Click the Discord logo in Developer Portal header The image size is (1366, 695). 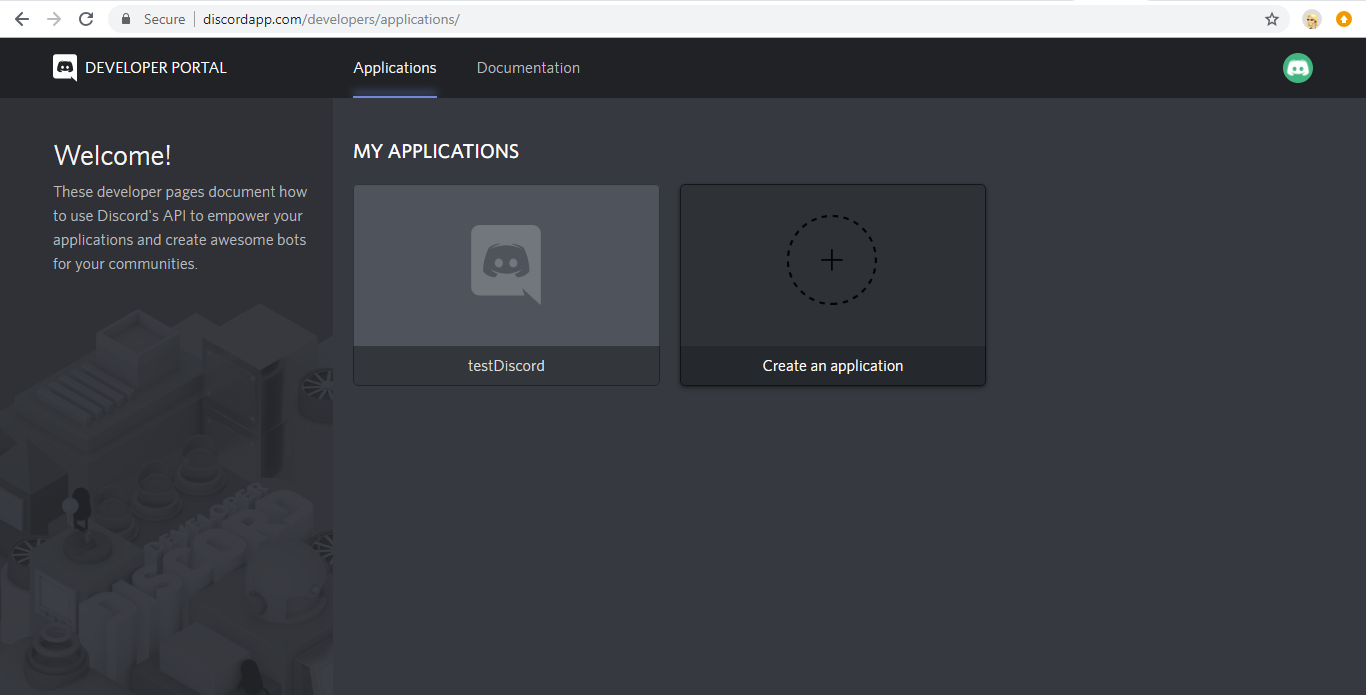[65, 68]
